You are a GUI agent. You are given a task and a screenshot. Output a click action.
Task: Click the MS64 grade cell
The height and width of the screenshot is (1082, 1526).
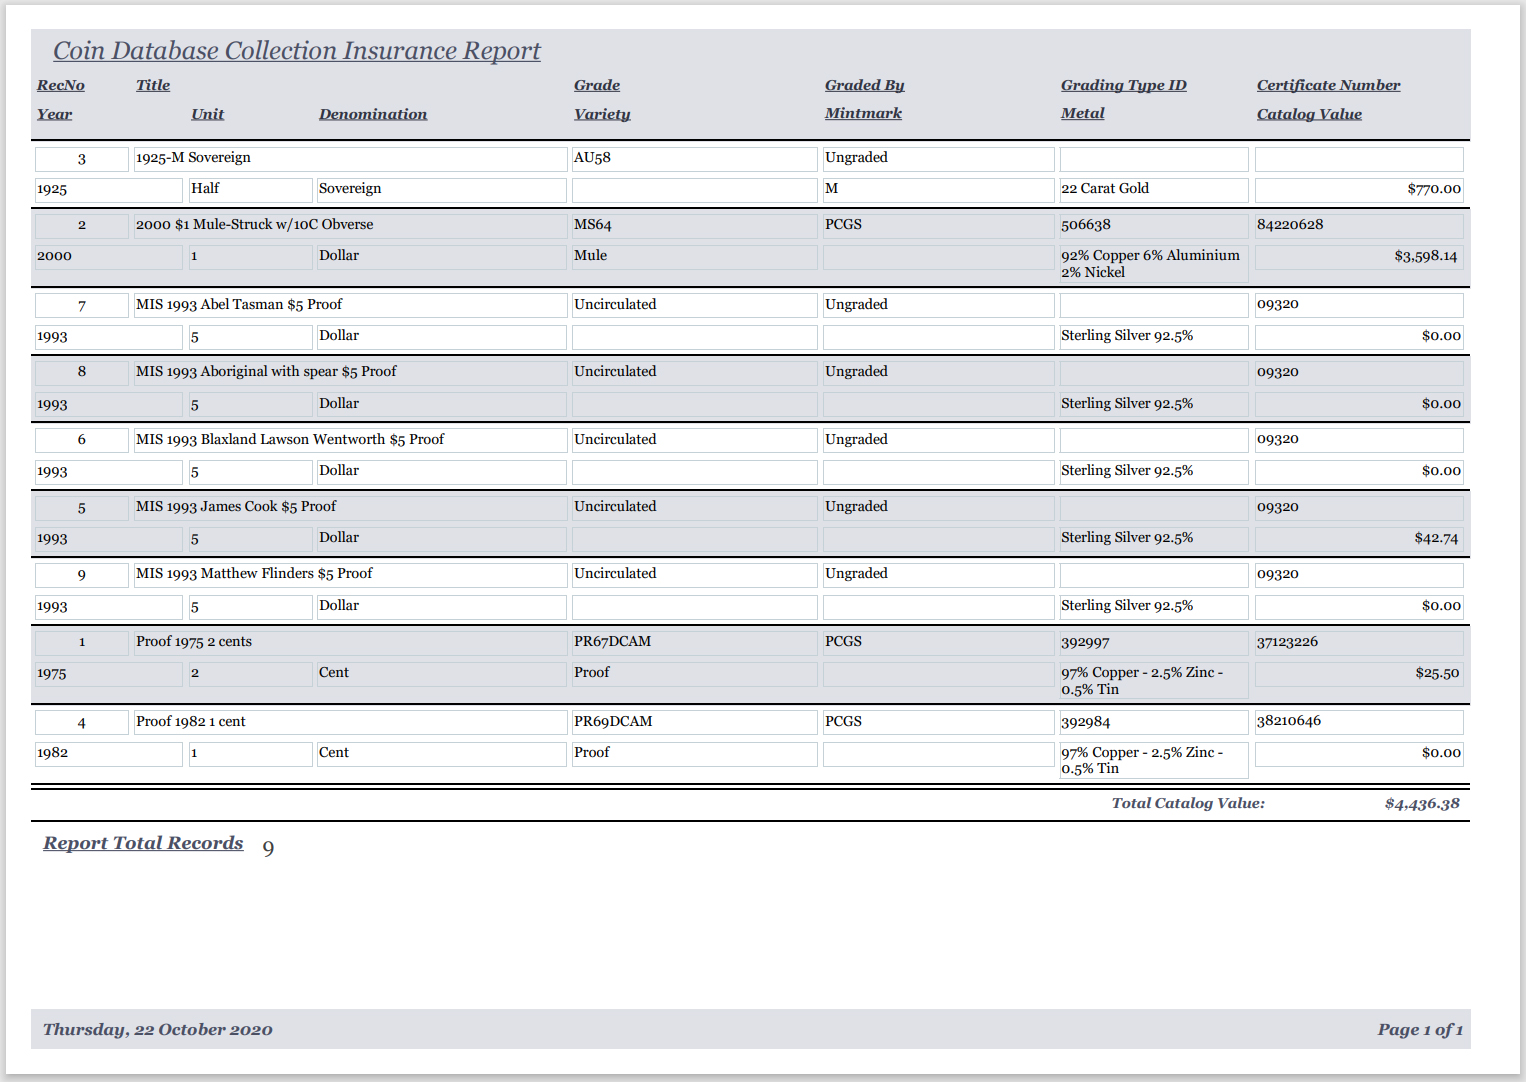tap(694, 225)
